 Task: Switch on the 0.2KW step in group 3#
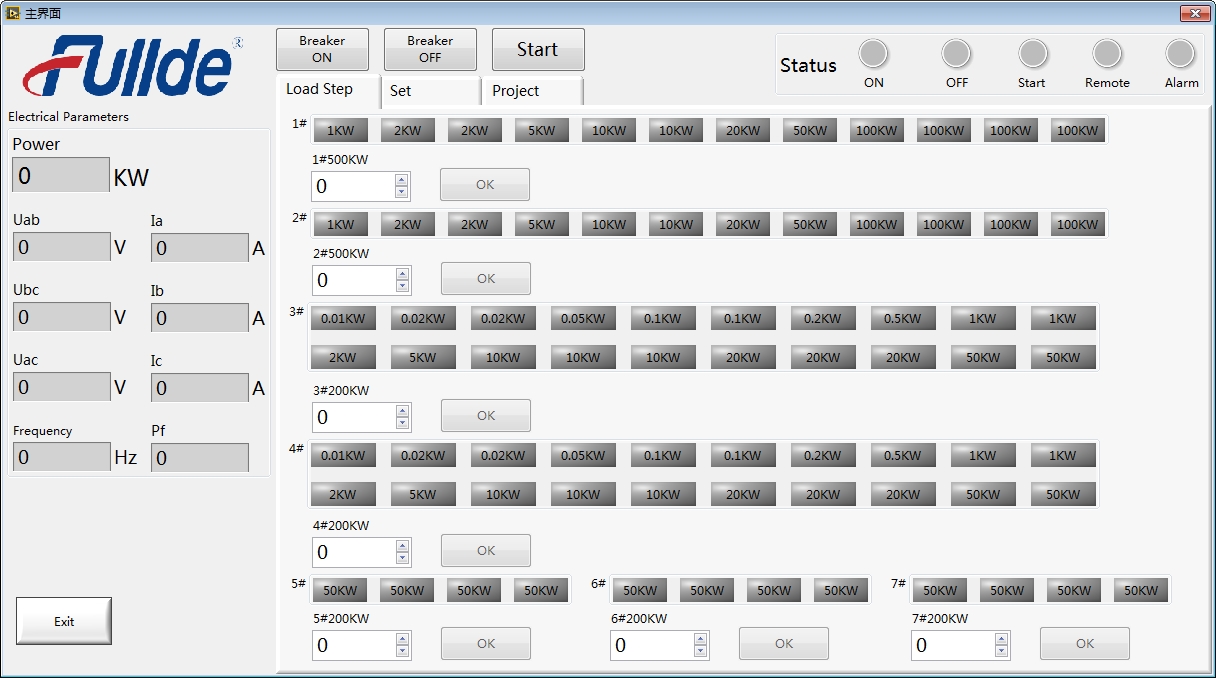pyautogui.click(x=823, y=319)
